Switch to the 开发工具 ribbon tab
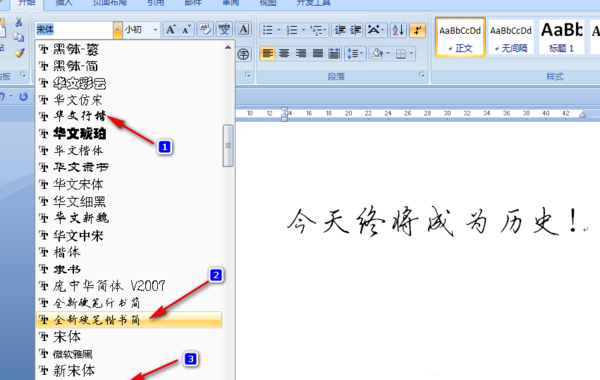Screen dimensions: 600x380 (x=314, y=3)
